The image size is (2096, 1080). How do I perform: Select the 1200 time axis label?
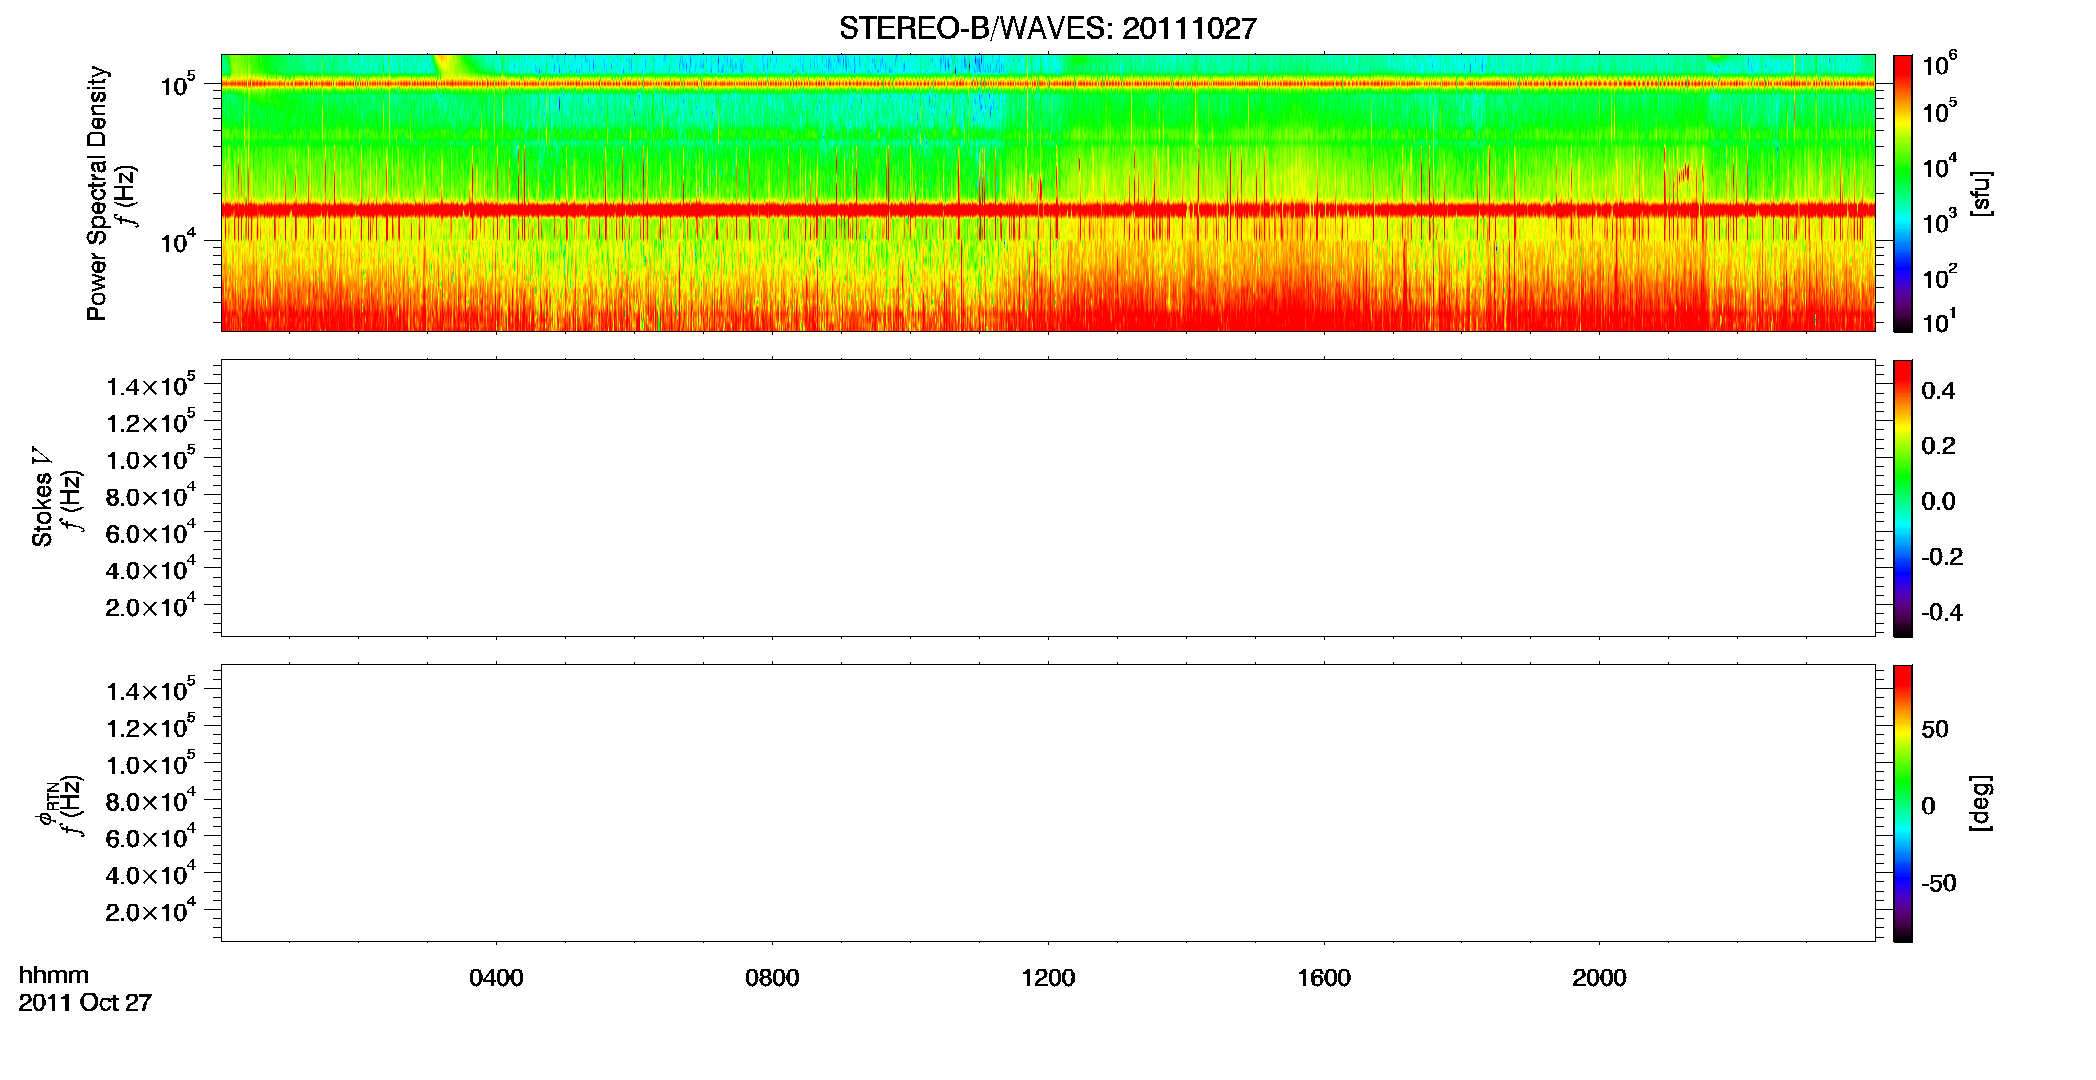[x=1048, y=978]
